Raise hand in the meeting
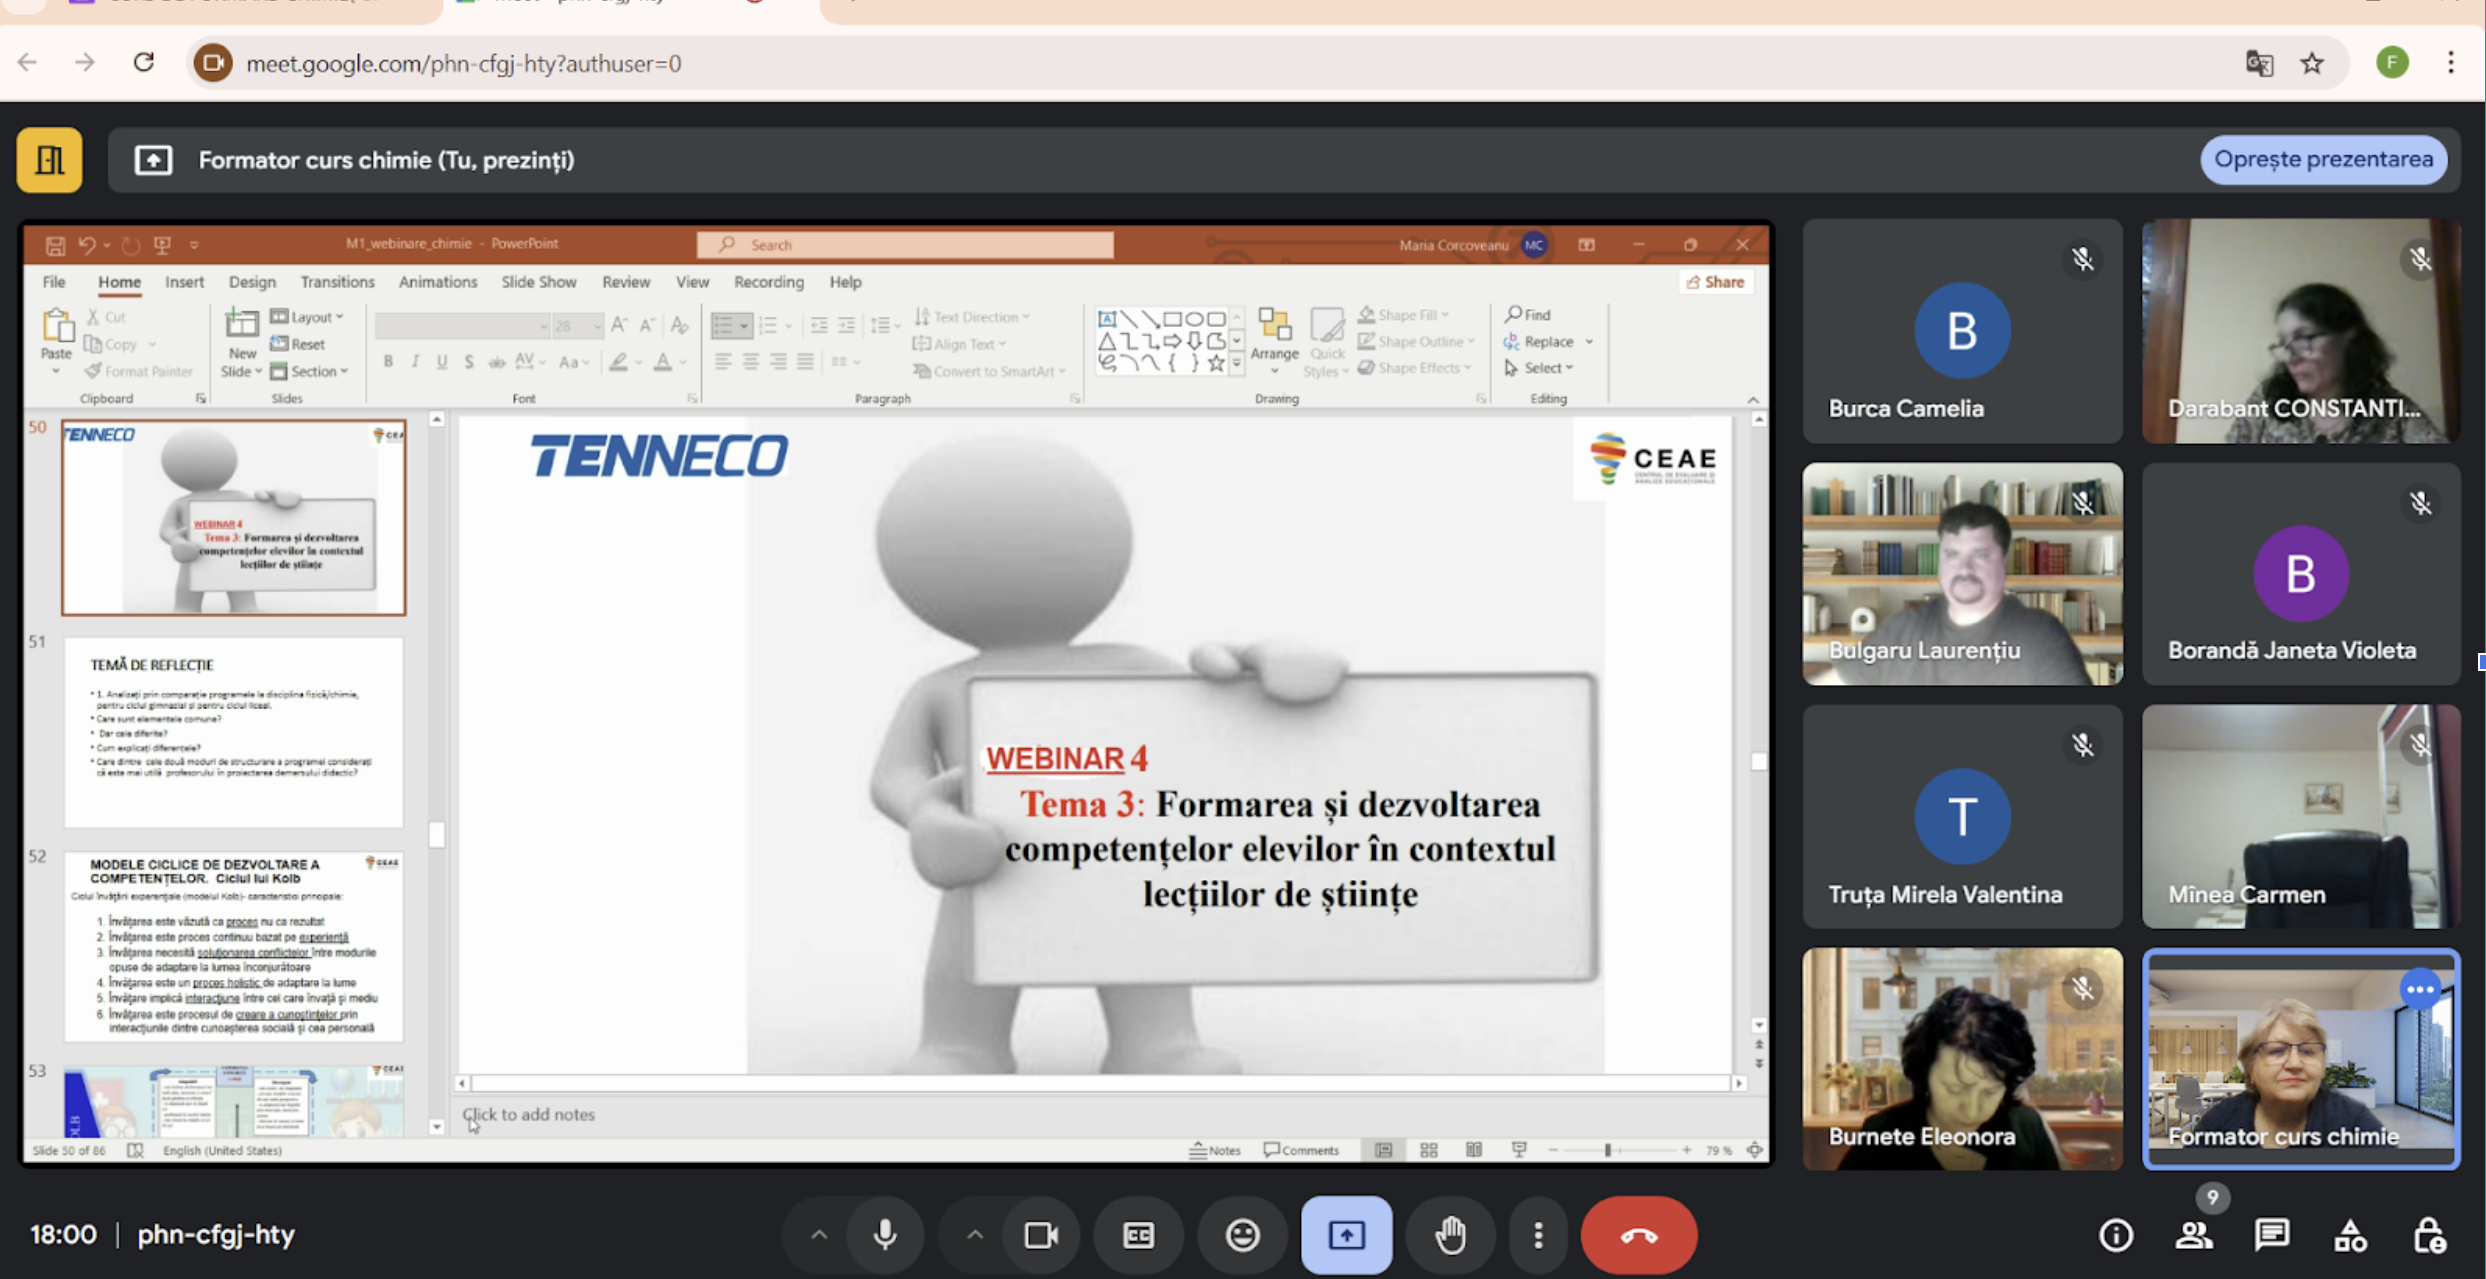The image size is (2486, 1279). coord(1450,1235)
